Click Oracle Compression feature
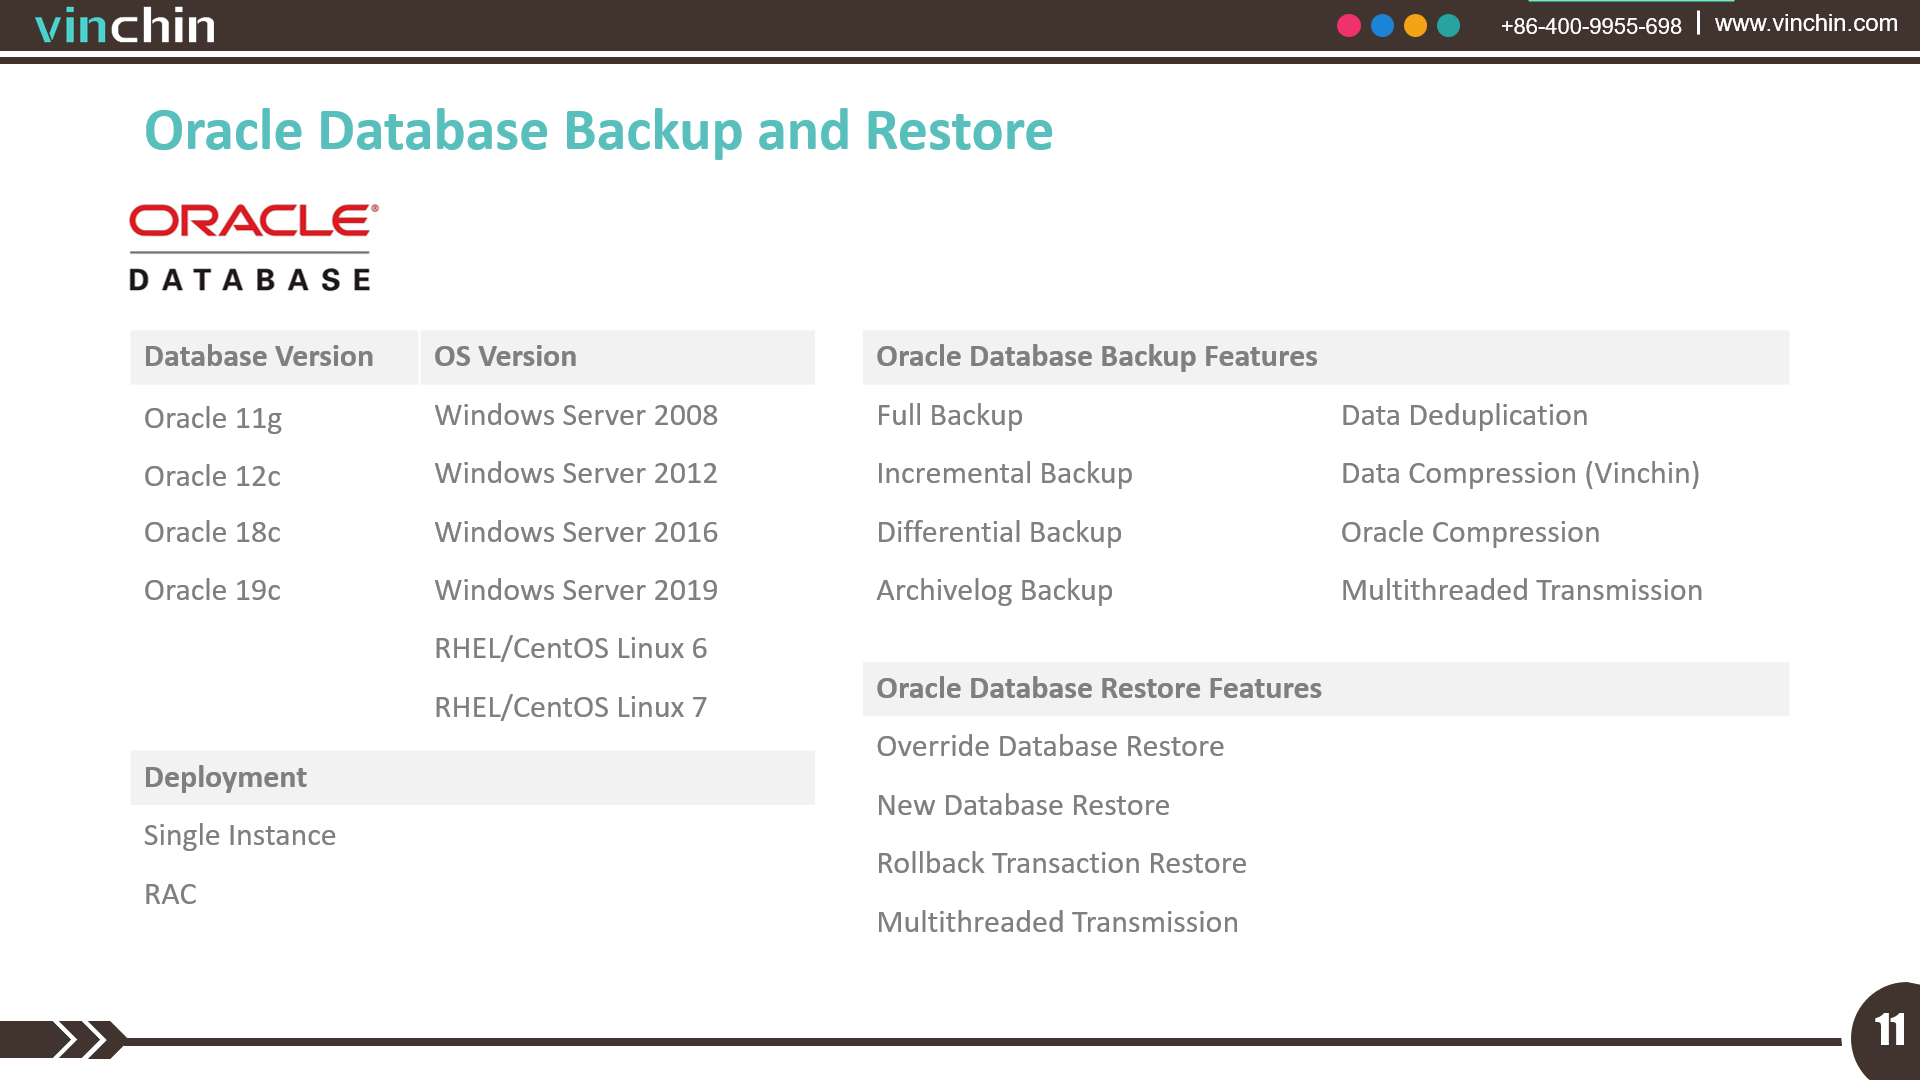 [1470, 532]
